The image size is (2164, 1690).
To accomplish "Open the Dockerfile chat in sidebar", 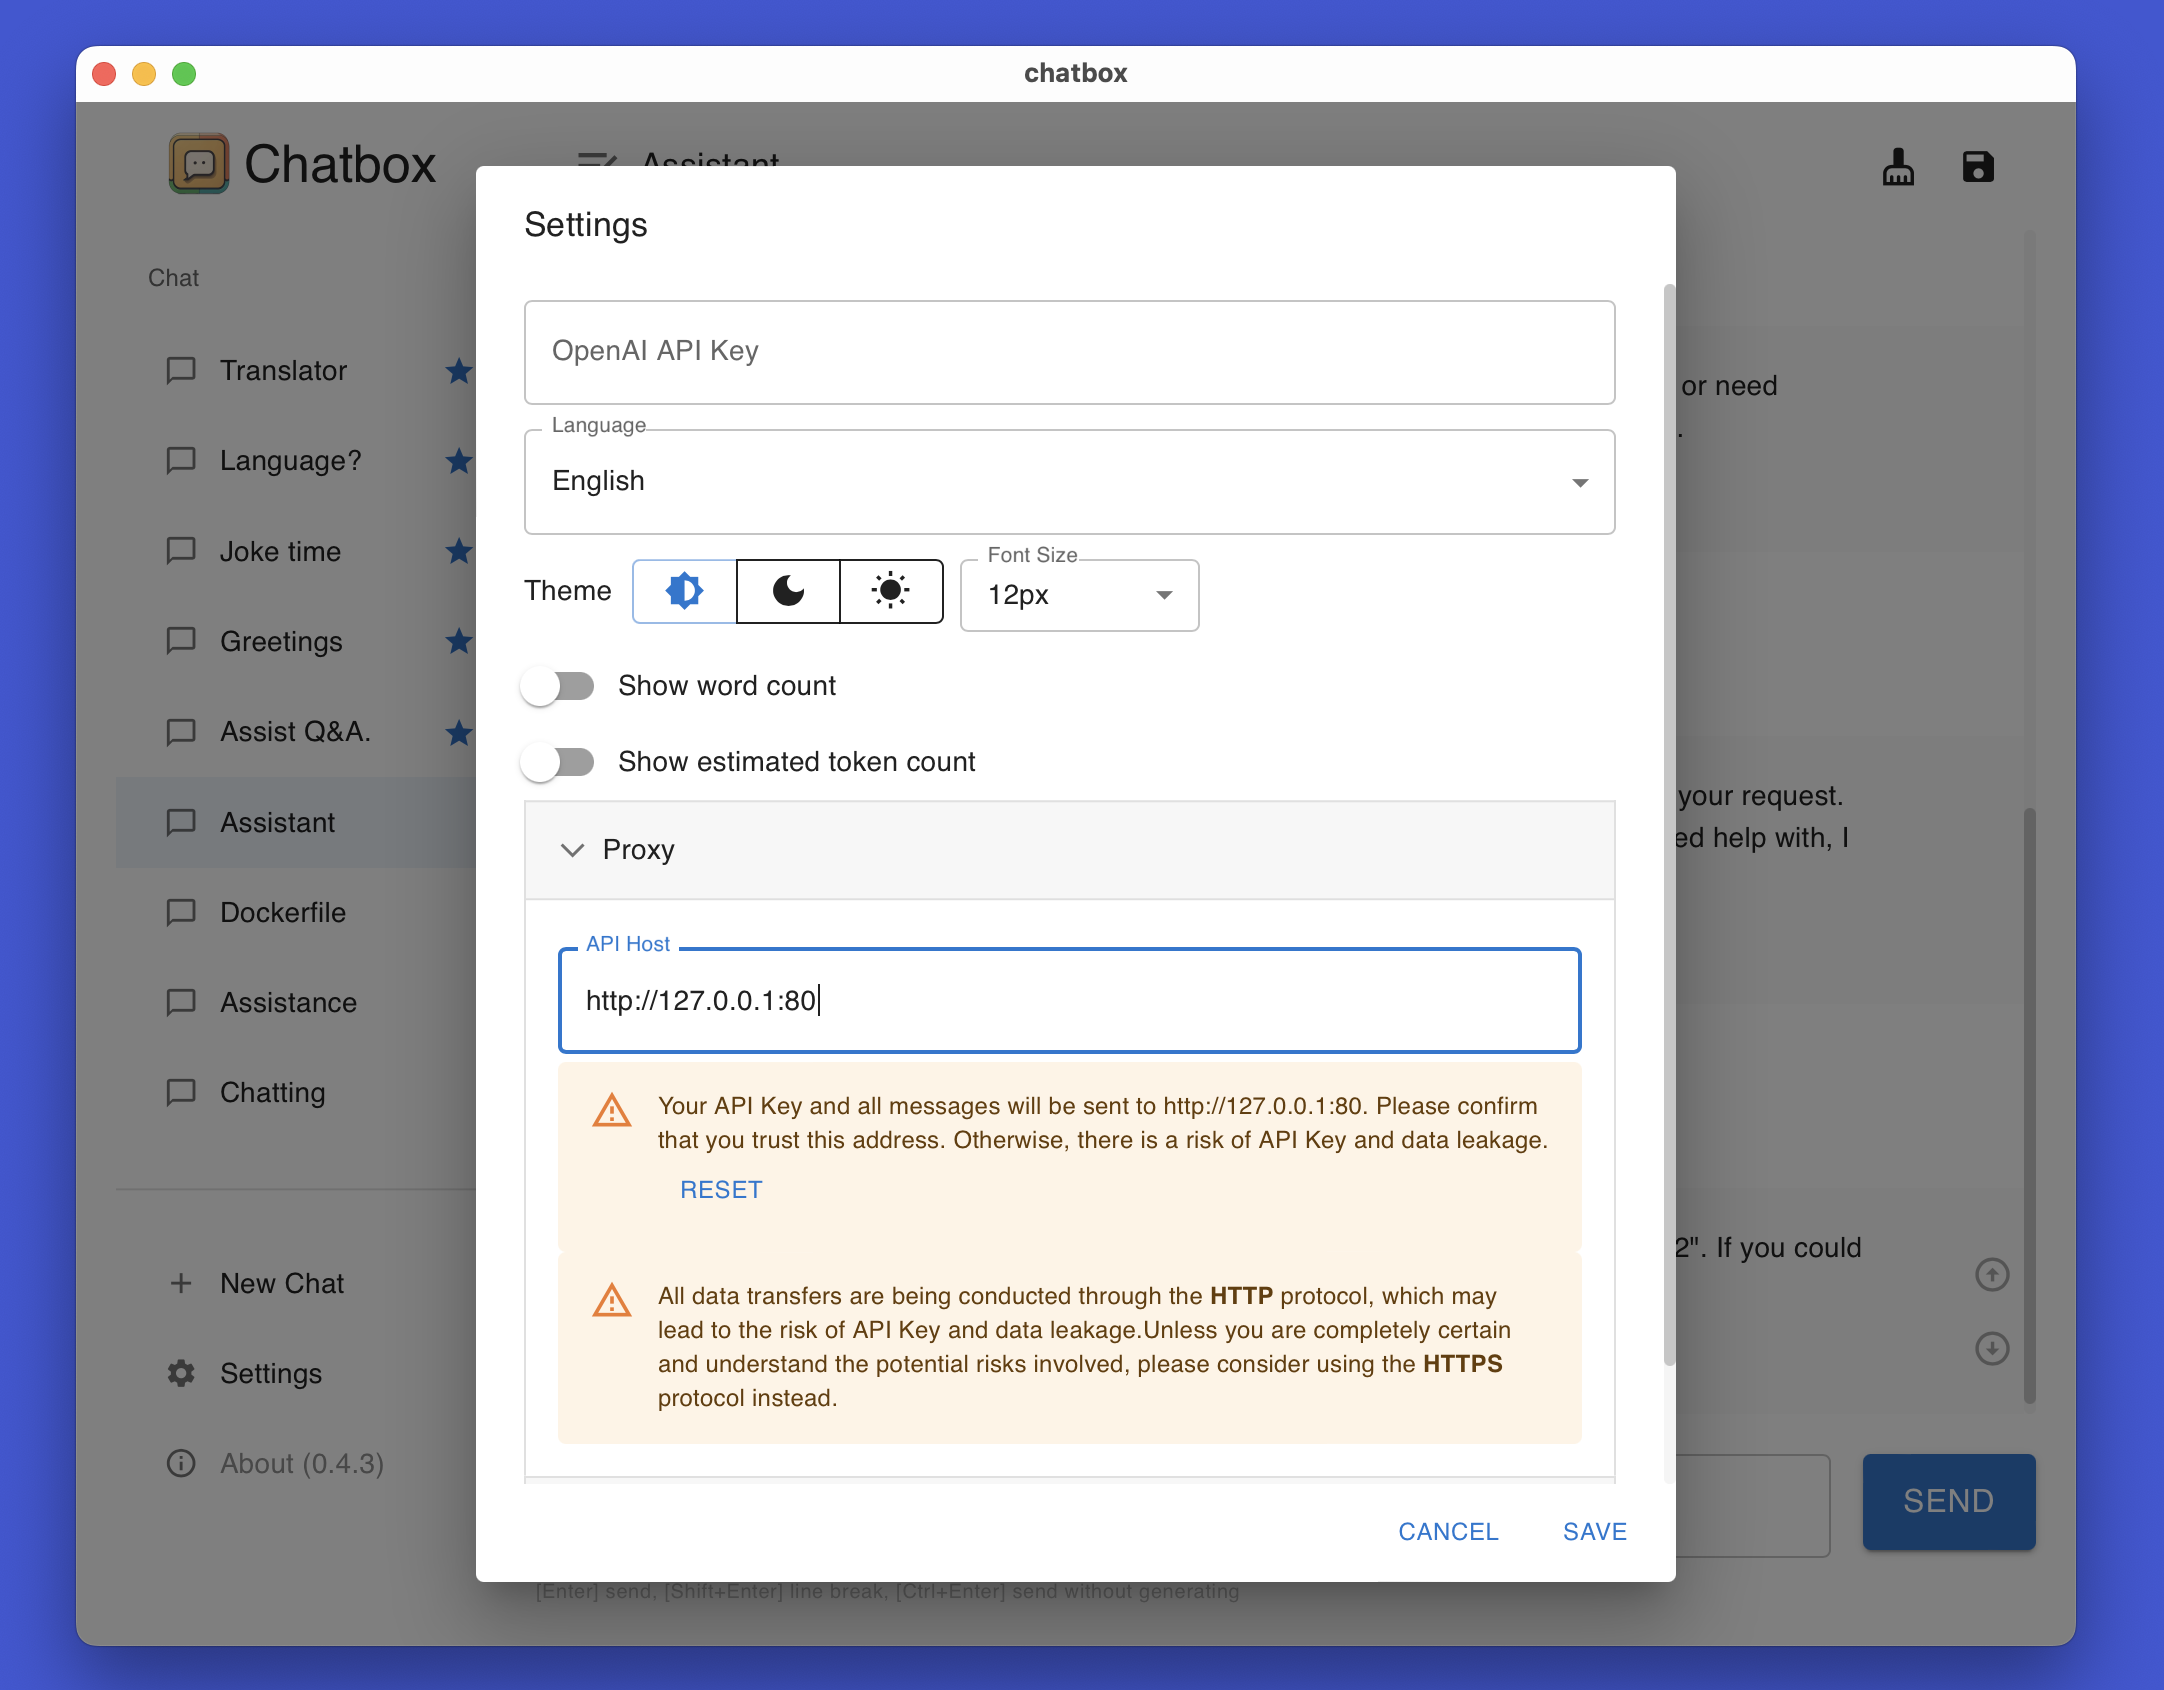I will click(283, 912).
